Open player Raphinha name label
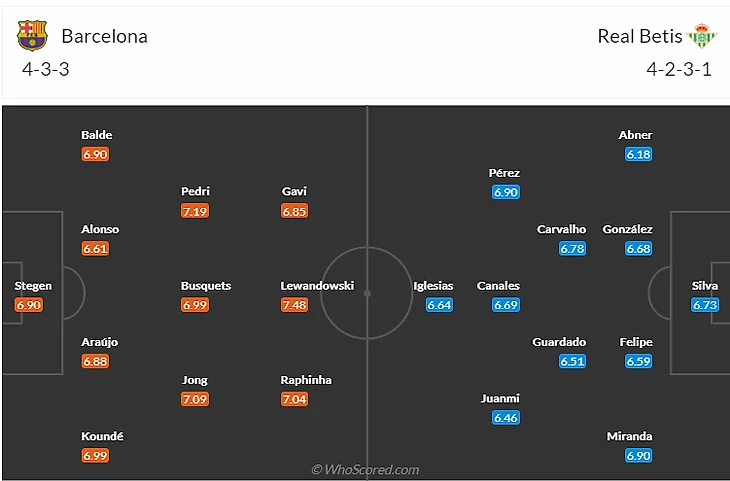730x481 pixels. [x=306, y=380]
